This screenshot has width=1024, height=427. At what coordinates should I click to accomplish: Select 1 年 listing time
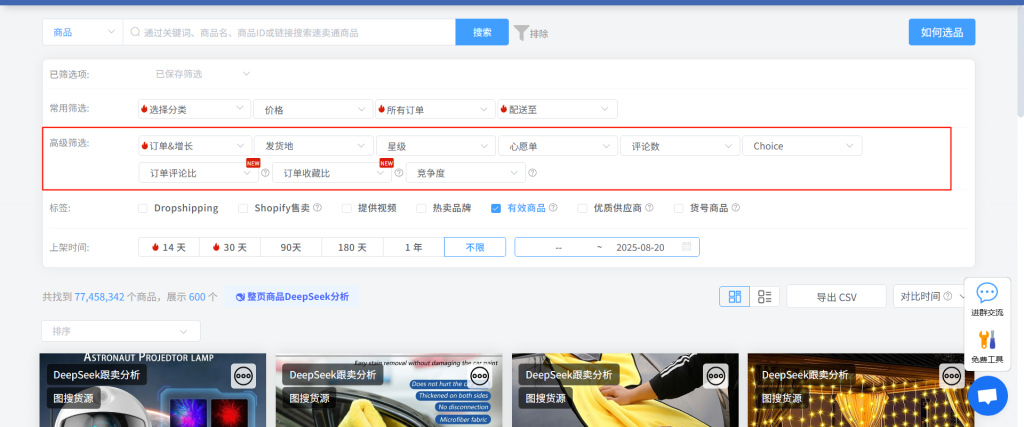pyautogui.click(x=413, y=247)
